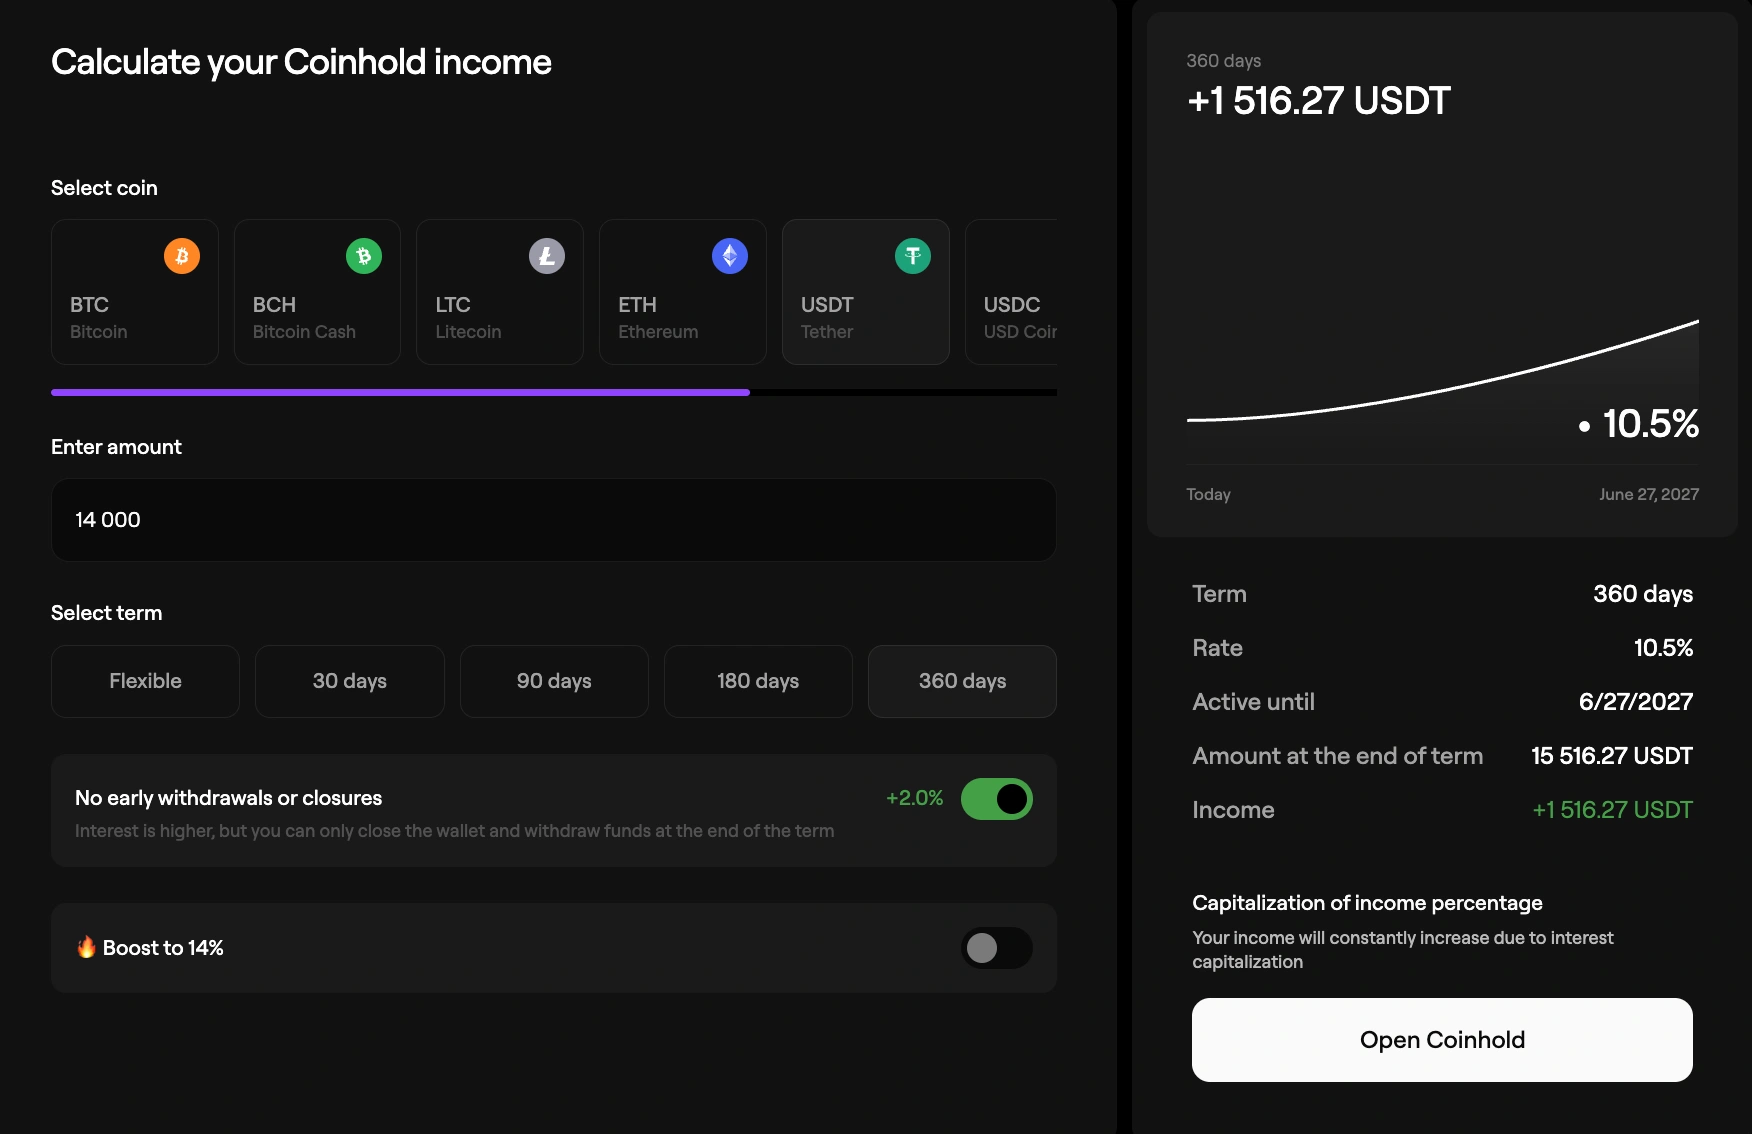Viewport: 1752px width, 1134px height.
Task: Click the 'Select term' label
Action: click(106, 613)
